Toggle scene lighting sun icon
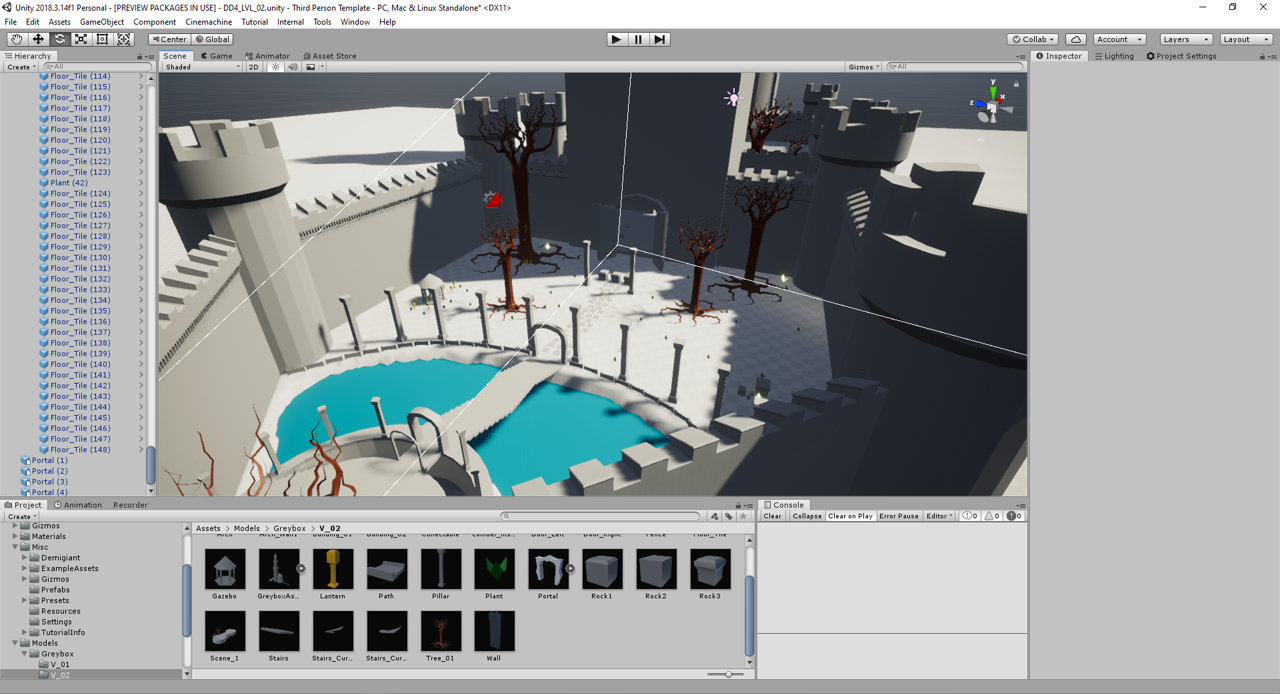Image resolution: width=1280 pixels, height=694 pixels. [275, 67]
